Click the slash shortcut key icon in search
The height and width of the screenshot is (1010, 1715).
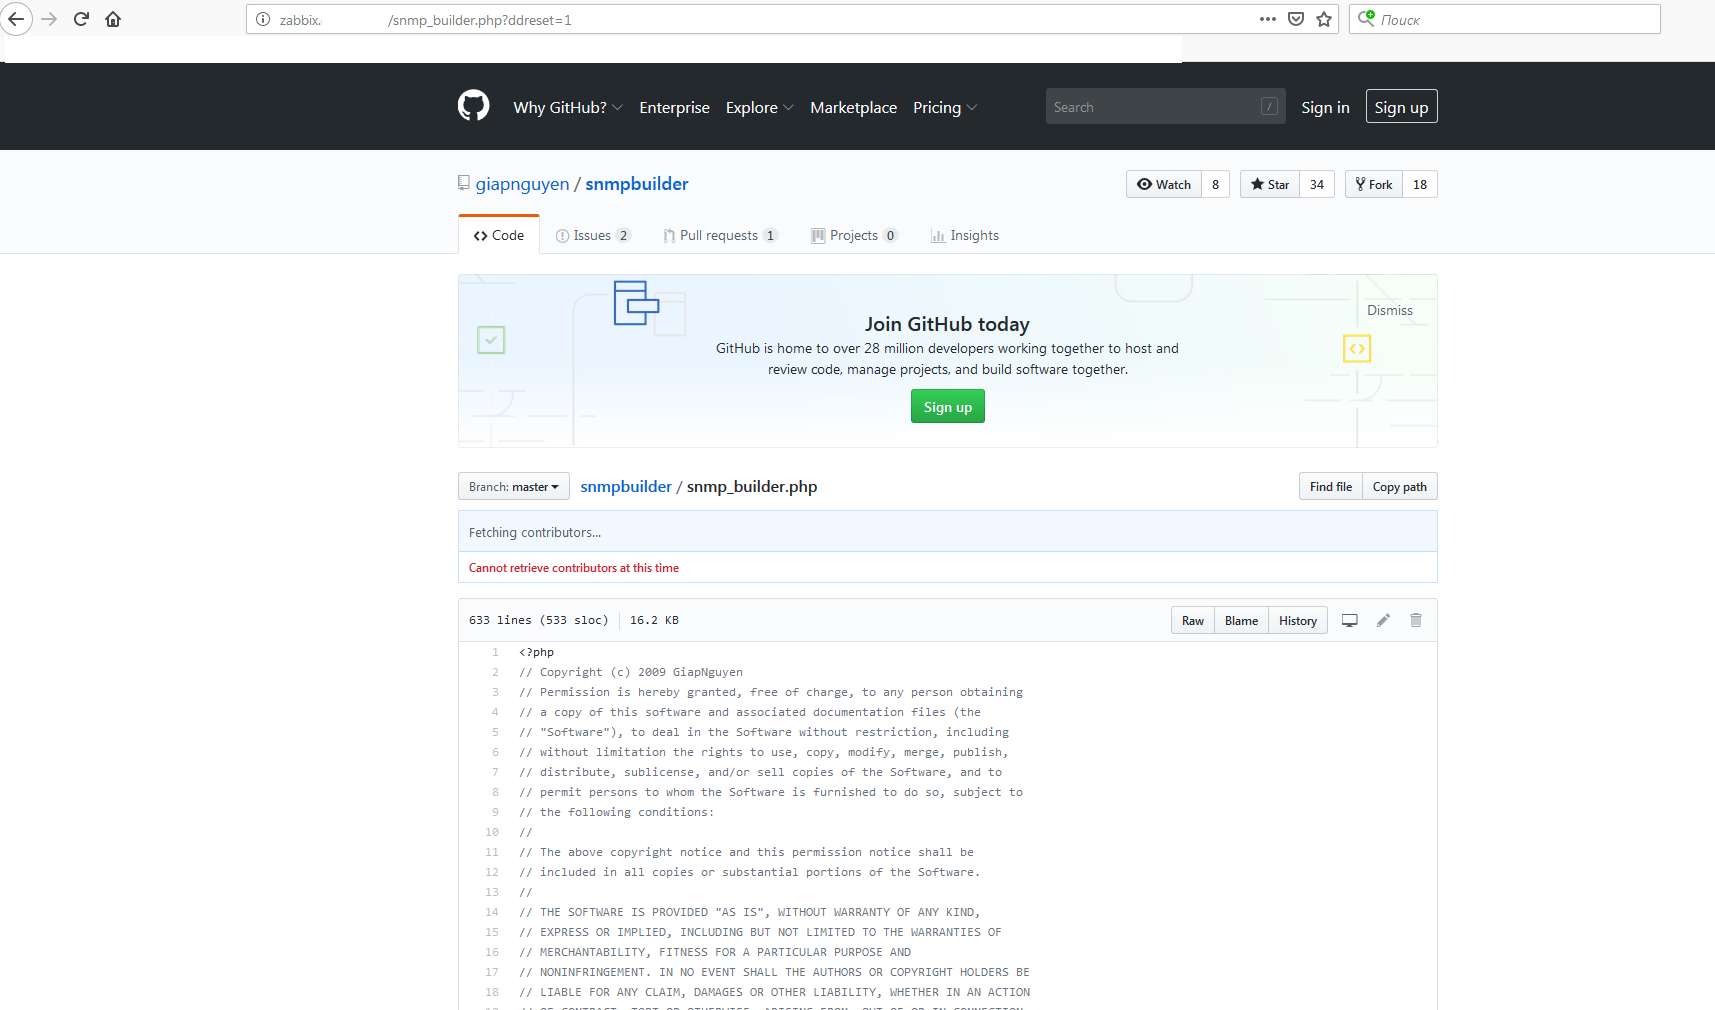1269,107
